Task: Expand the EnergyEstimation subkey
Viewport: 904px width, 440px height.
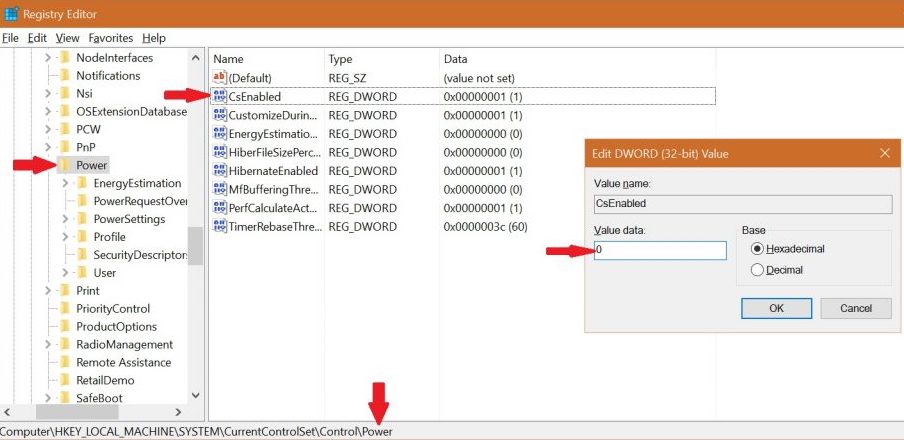Action: [65, 183]
